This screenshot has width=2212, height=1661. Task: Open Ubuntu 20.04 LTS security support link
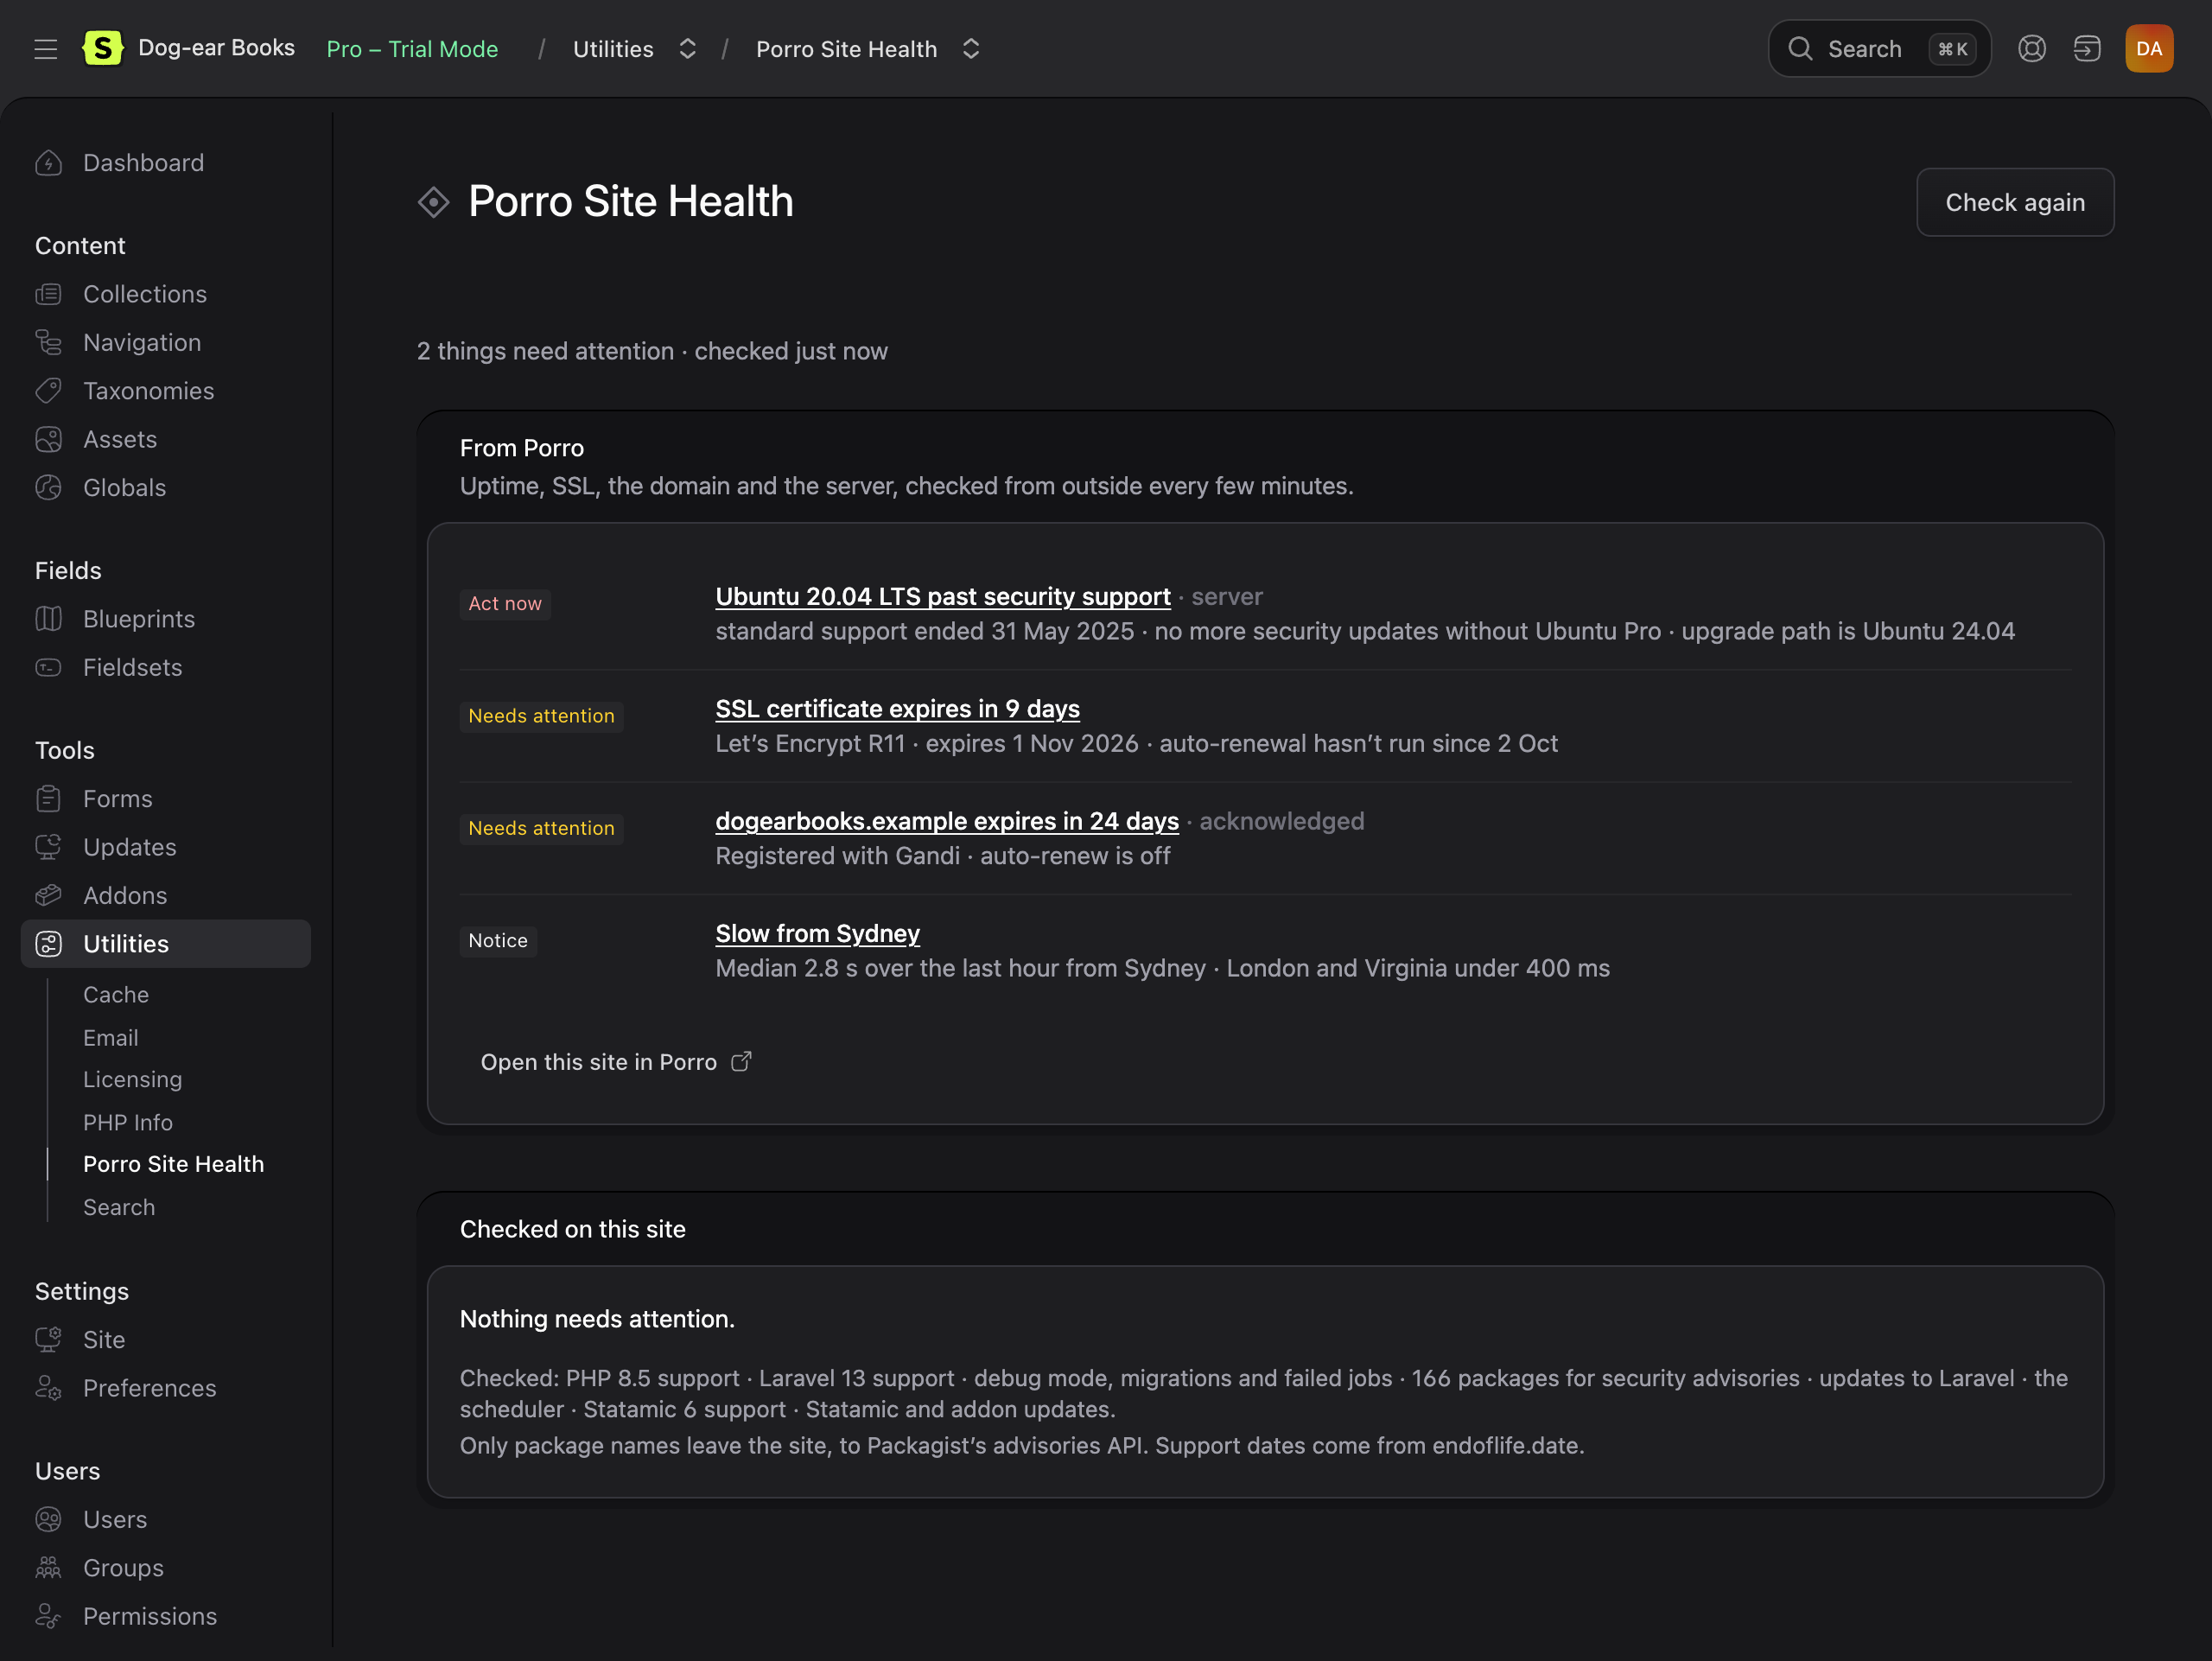[x=943, y=596]
